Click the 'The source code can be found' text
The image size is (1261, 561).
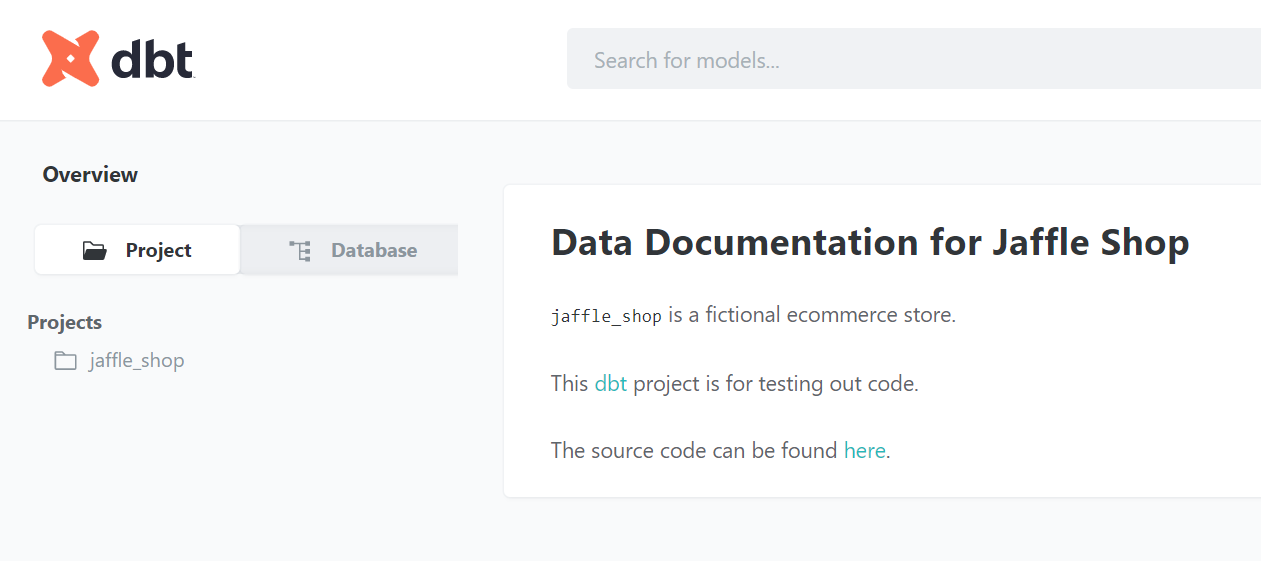click(x=694, y=450)
